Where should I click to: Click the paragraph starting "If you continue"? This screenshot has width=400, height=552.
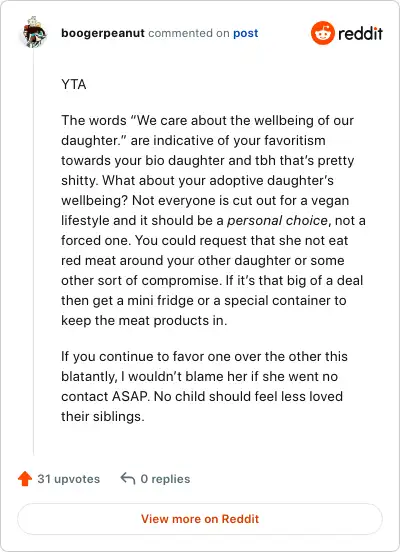coord(204,386)
